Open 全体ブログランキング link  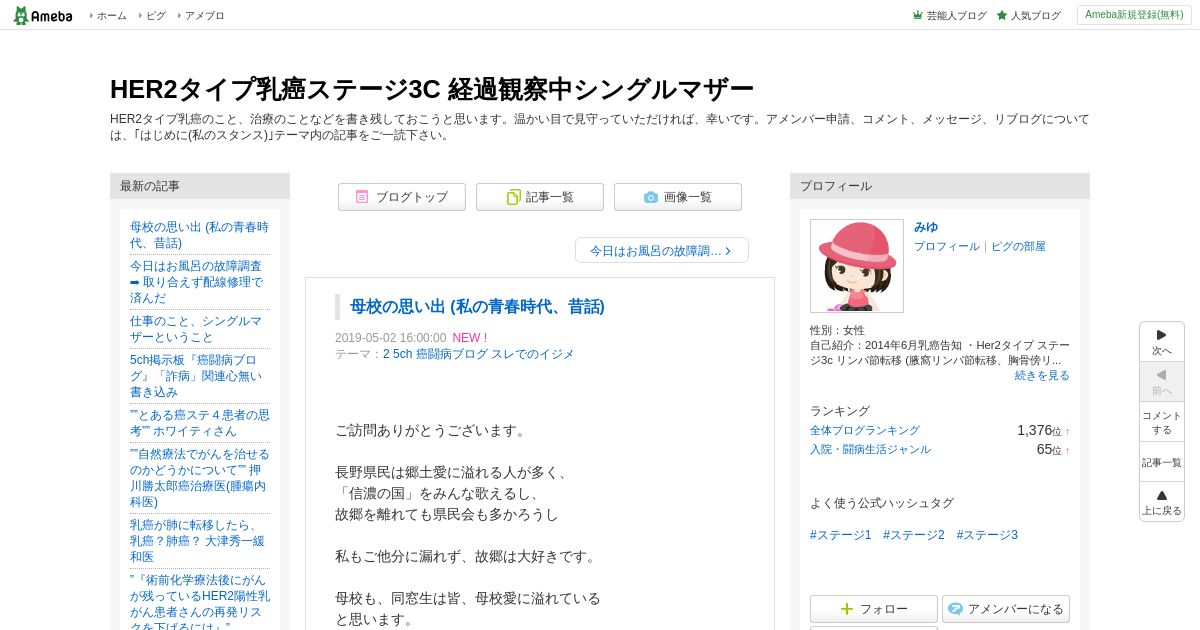coord(865,430)
